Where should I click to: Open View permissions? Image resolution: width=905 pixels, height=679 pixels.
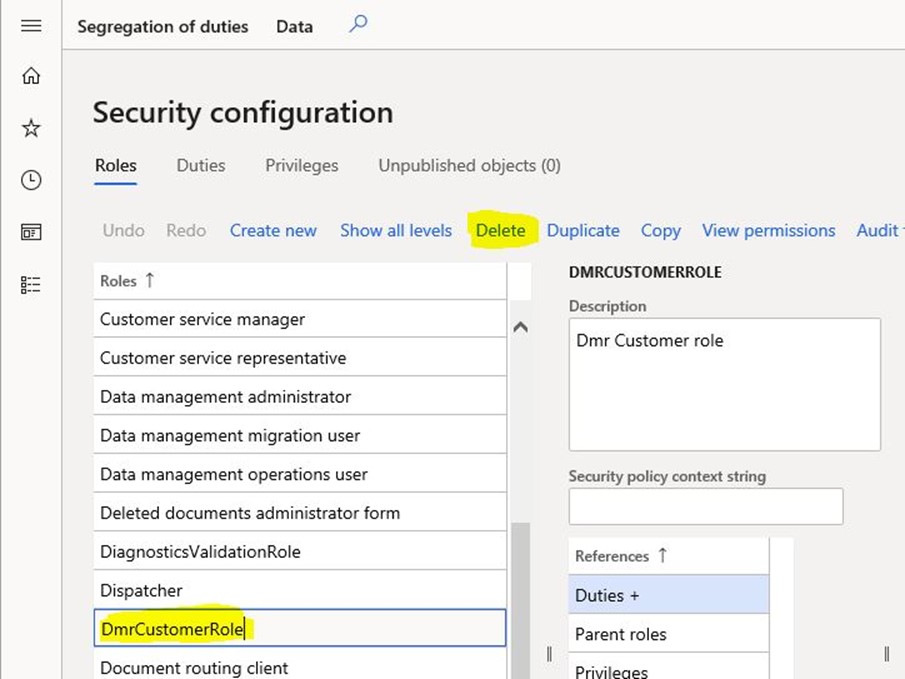click(x=769, y=230)
